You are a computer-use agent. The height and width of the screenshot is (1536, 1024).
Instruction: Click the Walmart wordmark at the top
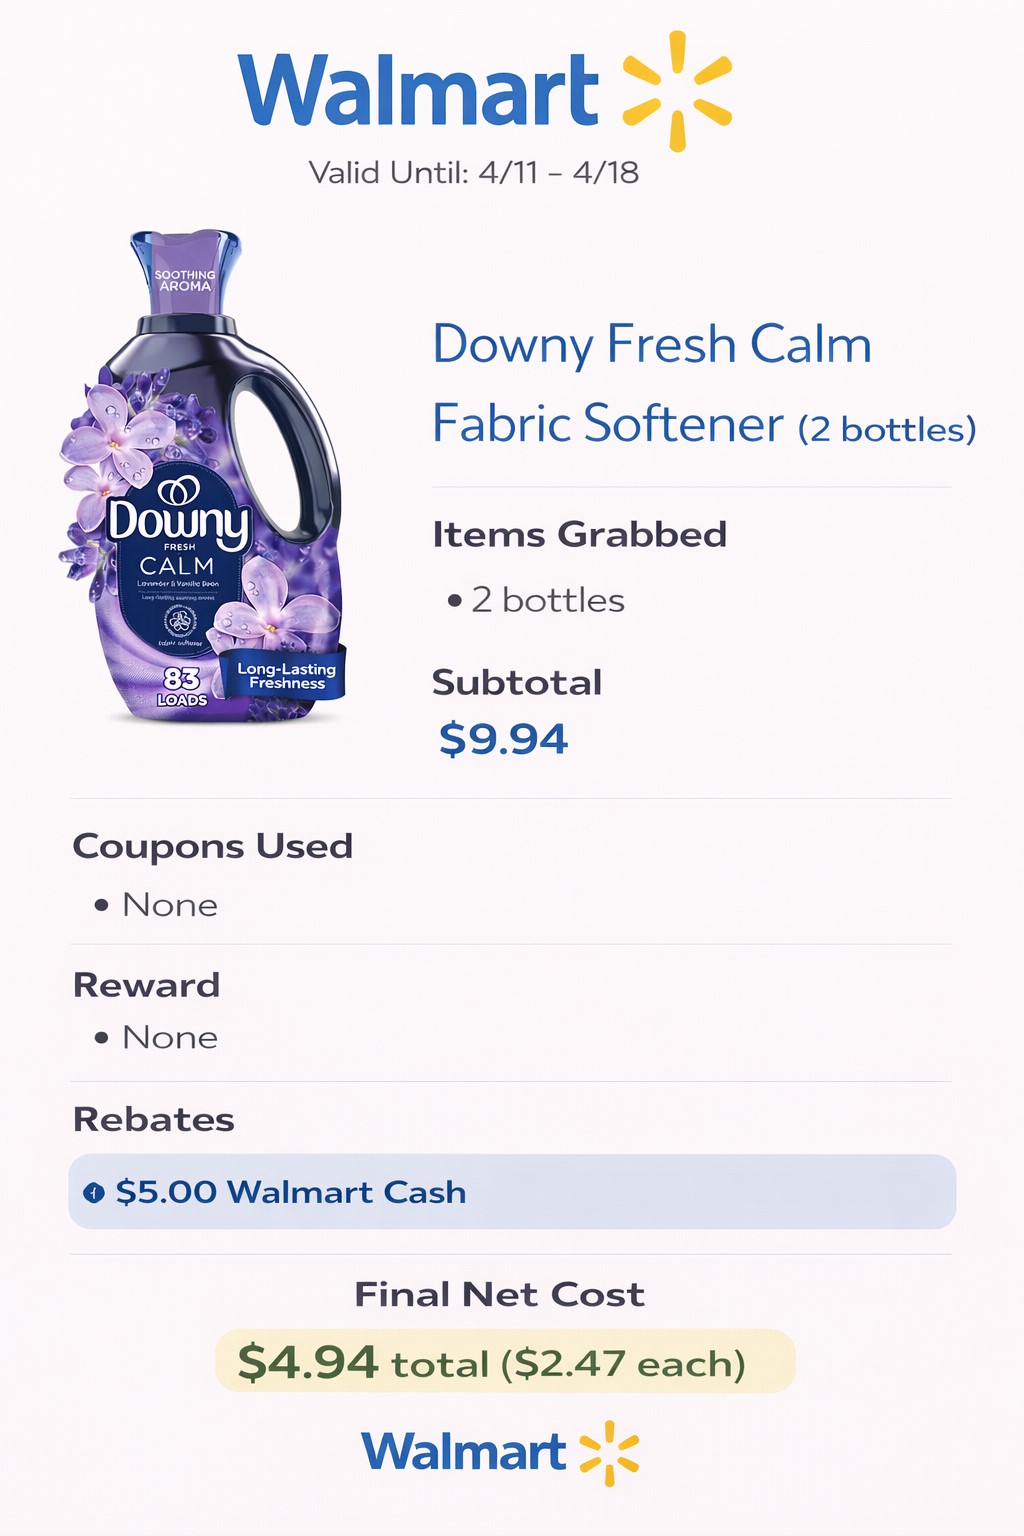418,91
